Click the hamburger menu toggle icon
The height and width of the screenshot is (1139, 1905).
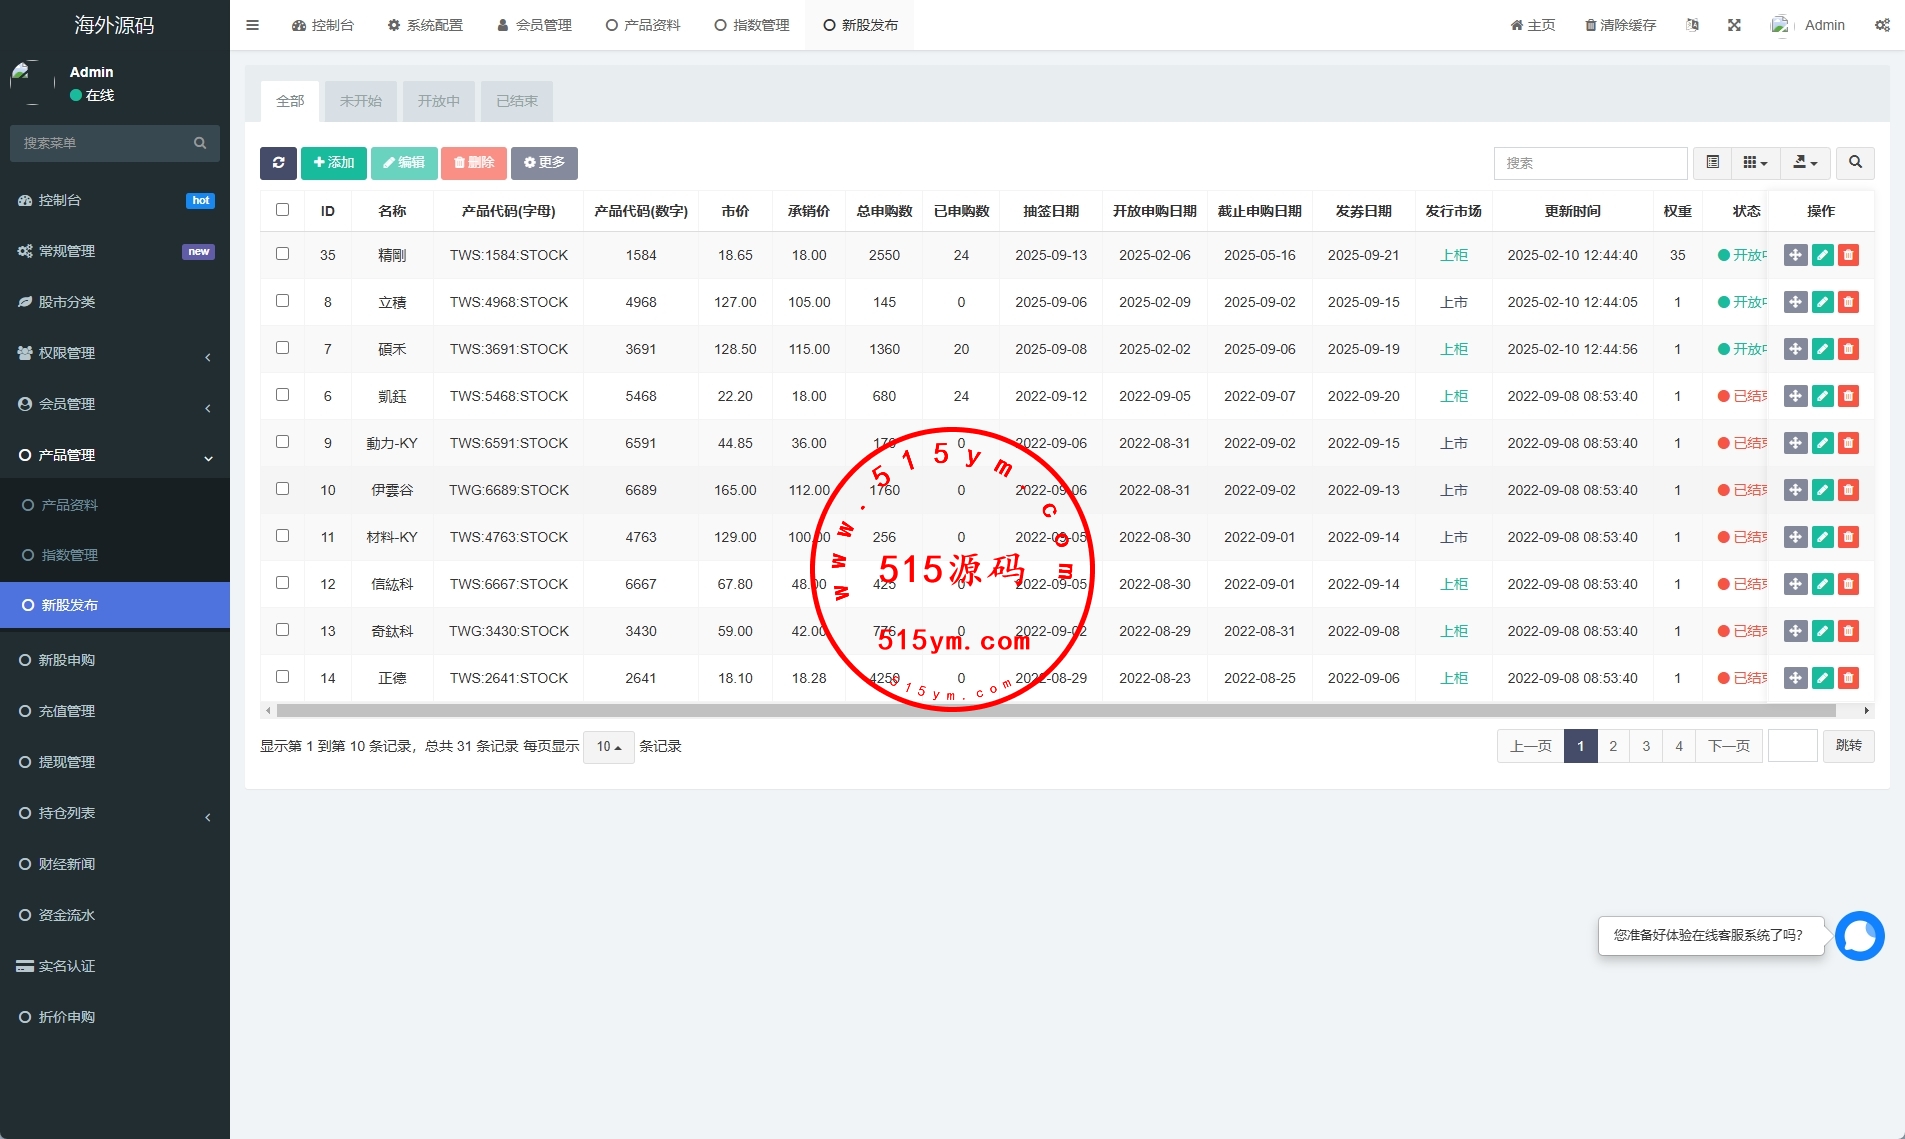point(252,25)
